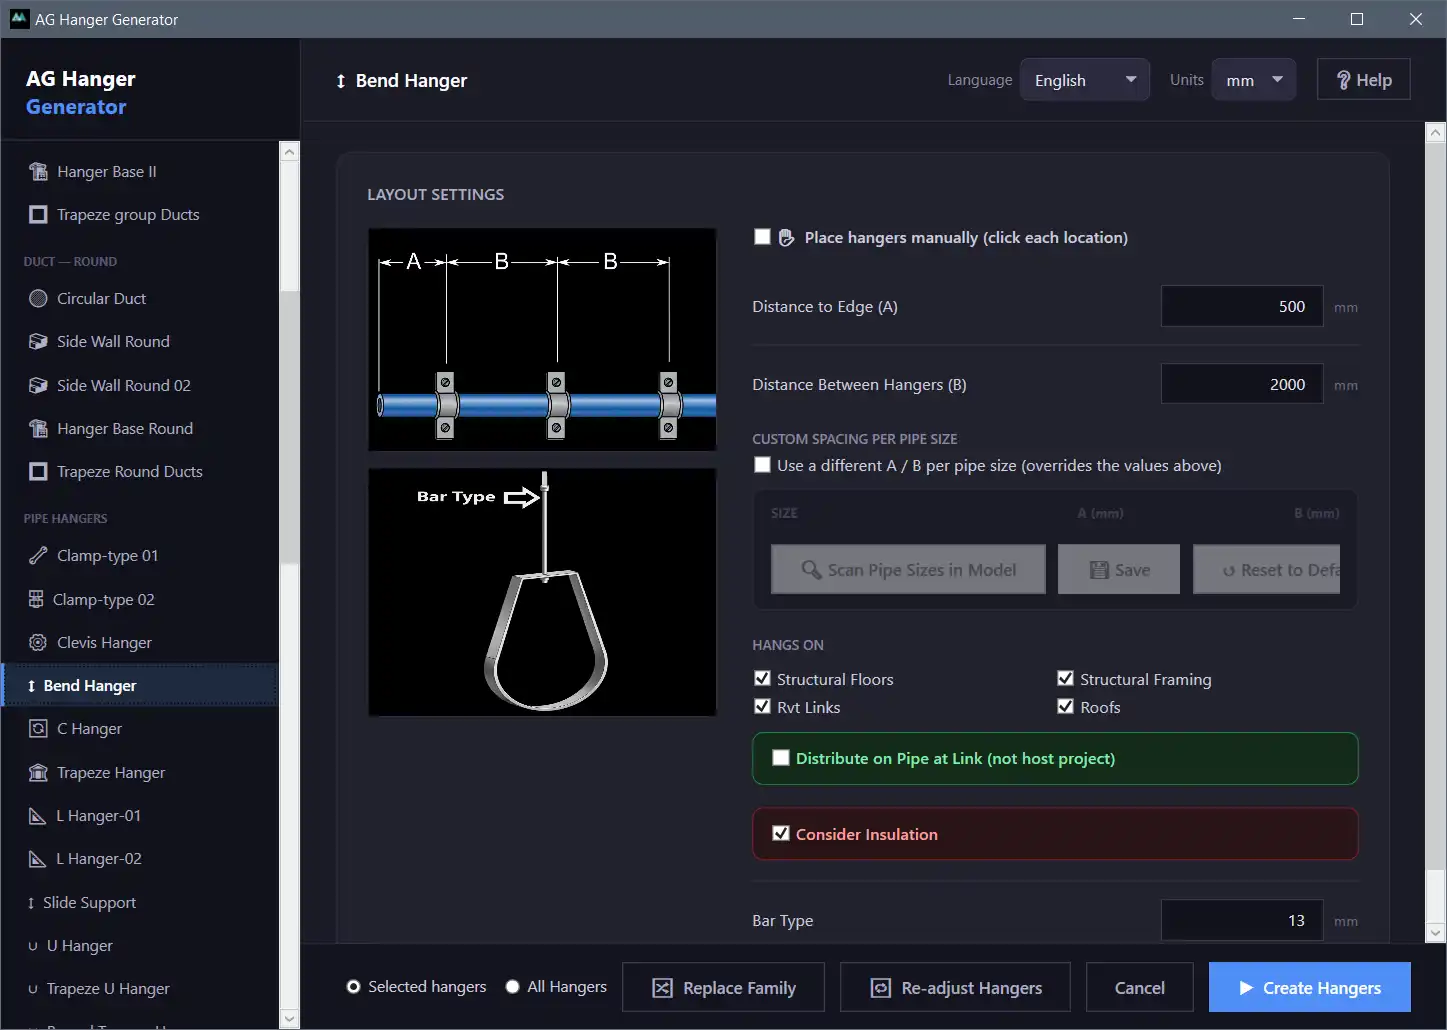The width and height of the screenshot is (1447, 1030).
Task: Click the Cancel button
Action: point(1140,988)
